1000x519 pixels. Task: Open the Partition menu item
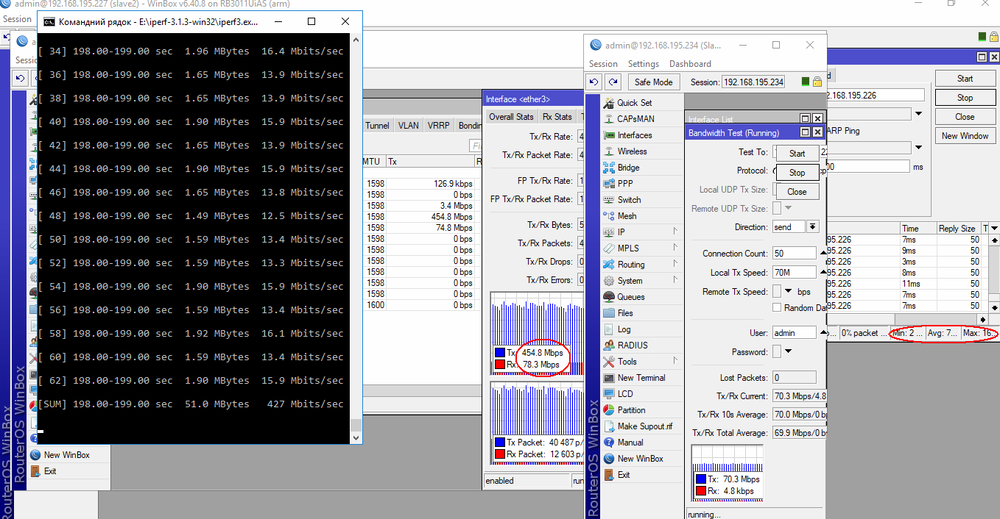click(x=624, y=410)
